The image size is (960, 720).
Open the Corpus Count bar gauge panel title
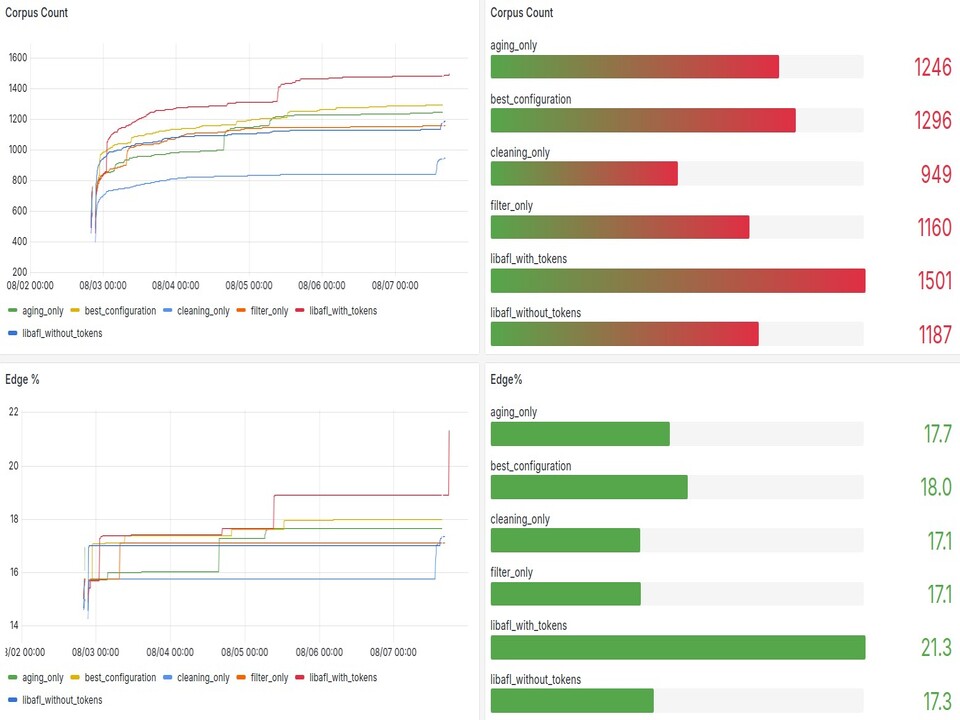522,13
